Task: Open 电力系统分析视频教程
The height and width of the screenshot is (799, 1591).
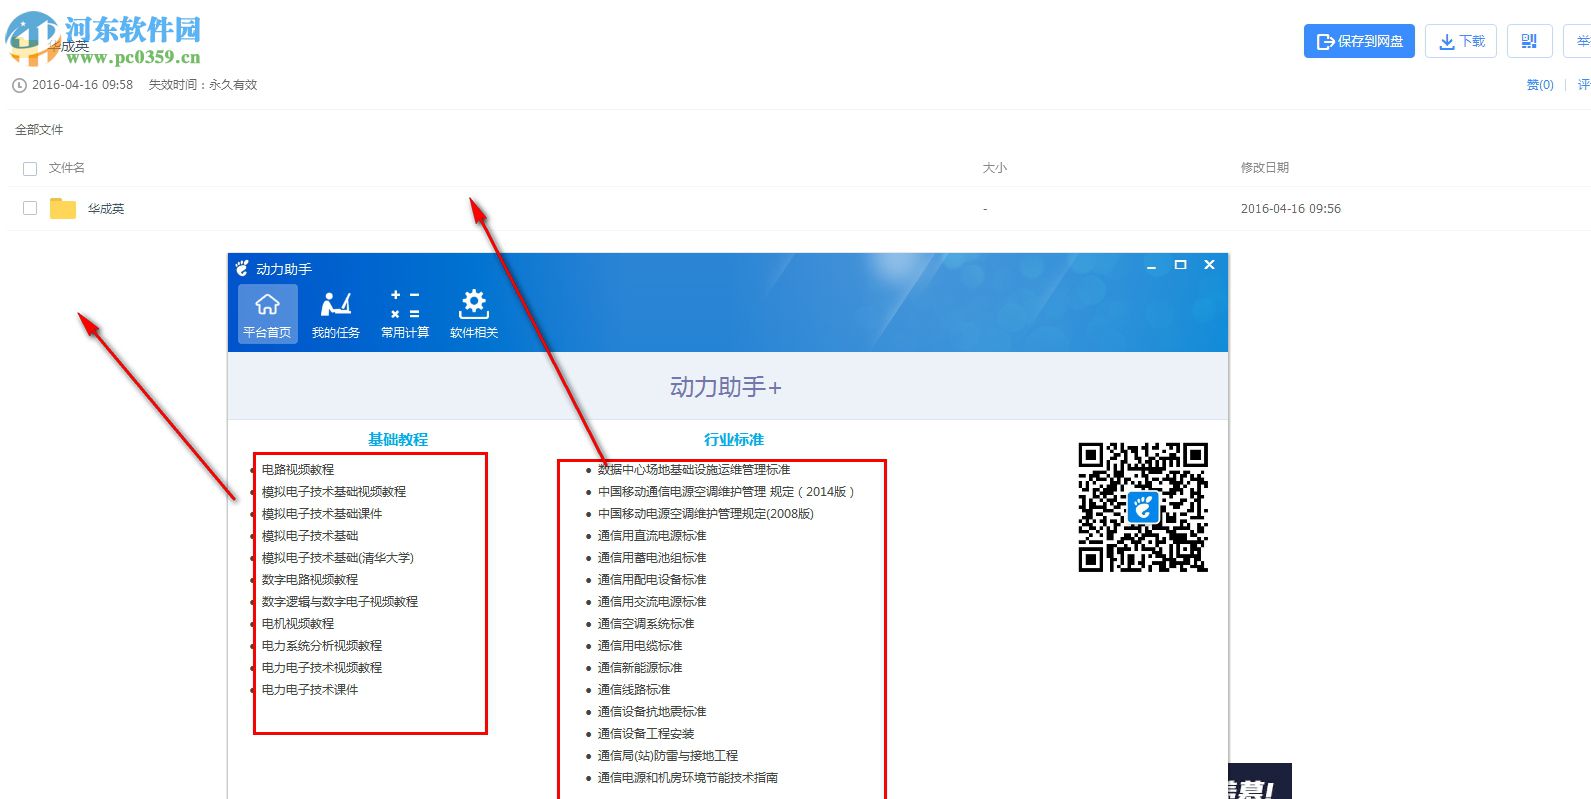Action: point(322,646)
